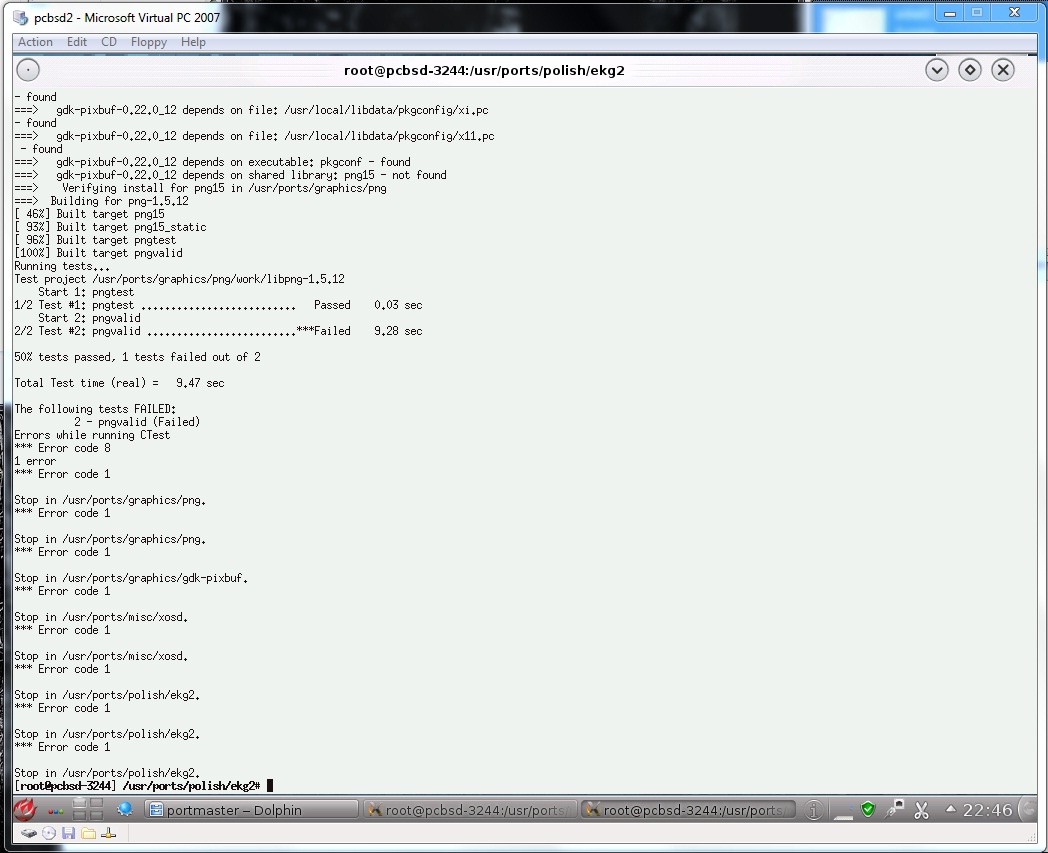Click the '1 error' line
1048x853 pixels.
tap(35, 461)
